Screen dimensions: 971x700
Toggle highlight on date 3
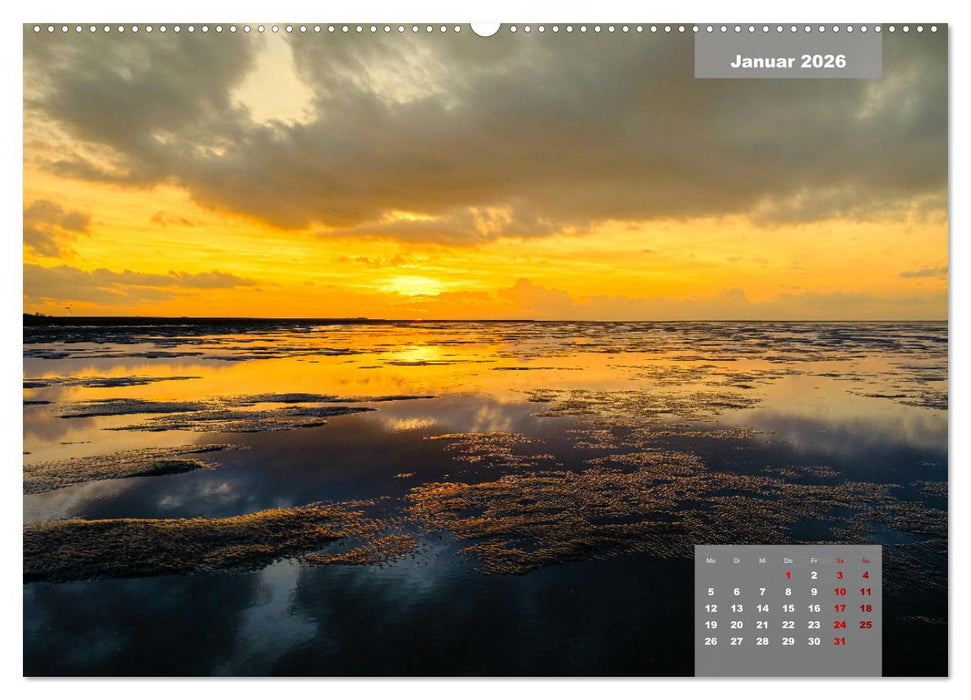point(840,575)
